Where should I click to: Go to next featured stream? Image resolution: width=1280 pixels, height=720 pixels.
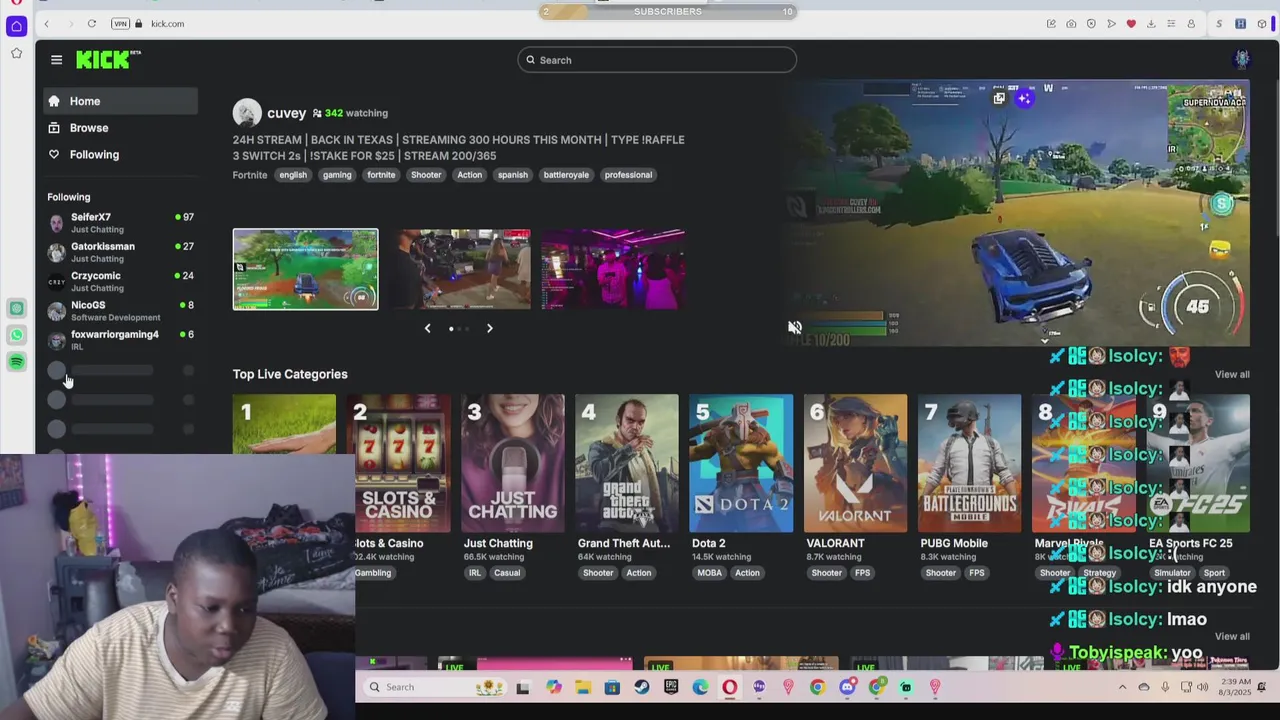point(489,328)
